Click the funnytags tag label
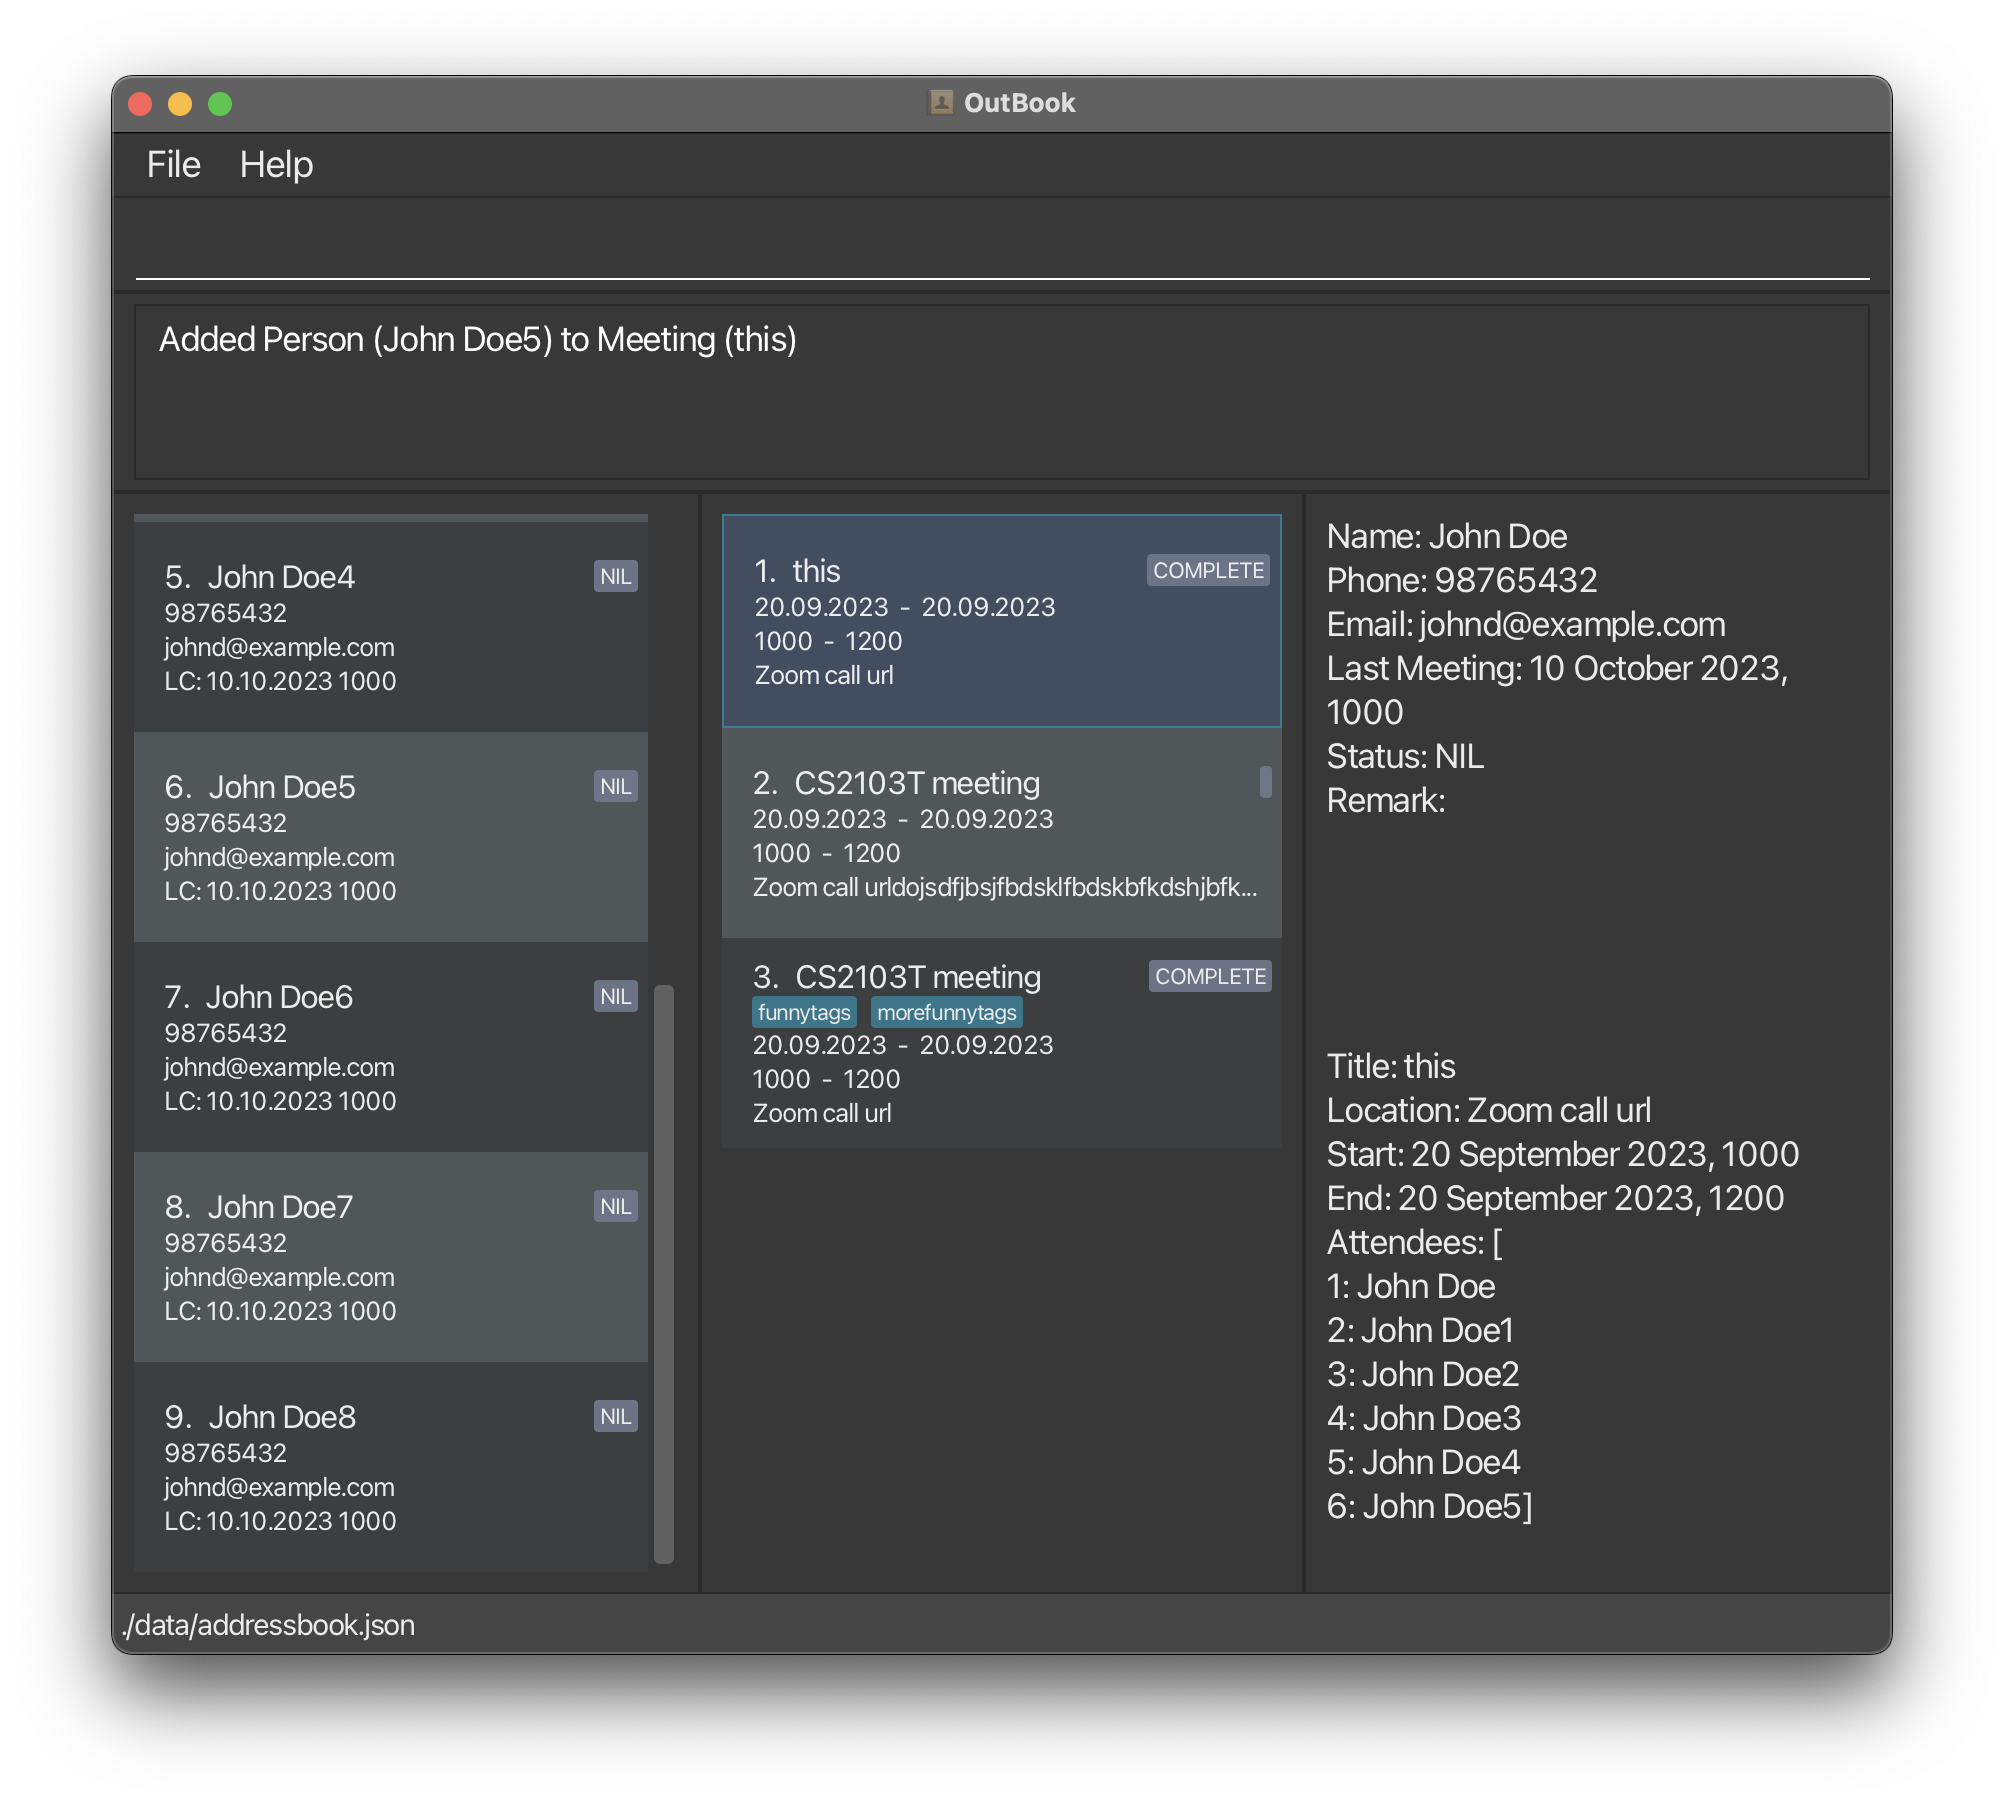The width and height of the screenshot is (2004, 1802). [804, 1013]
